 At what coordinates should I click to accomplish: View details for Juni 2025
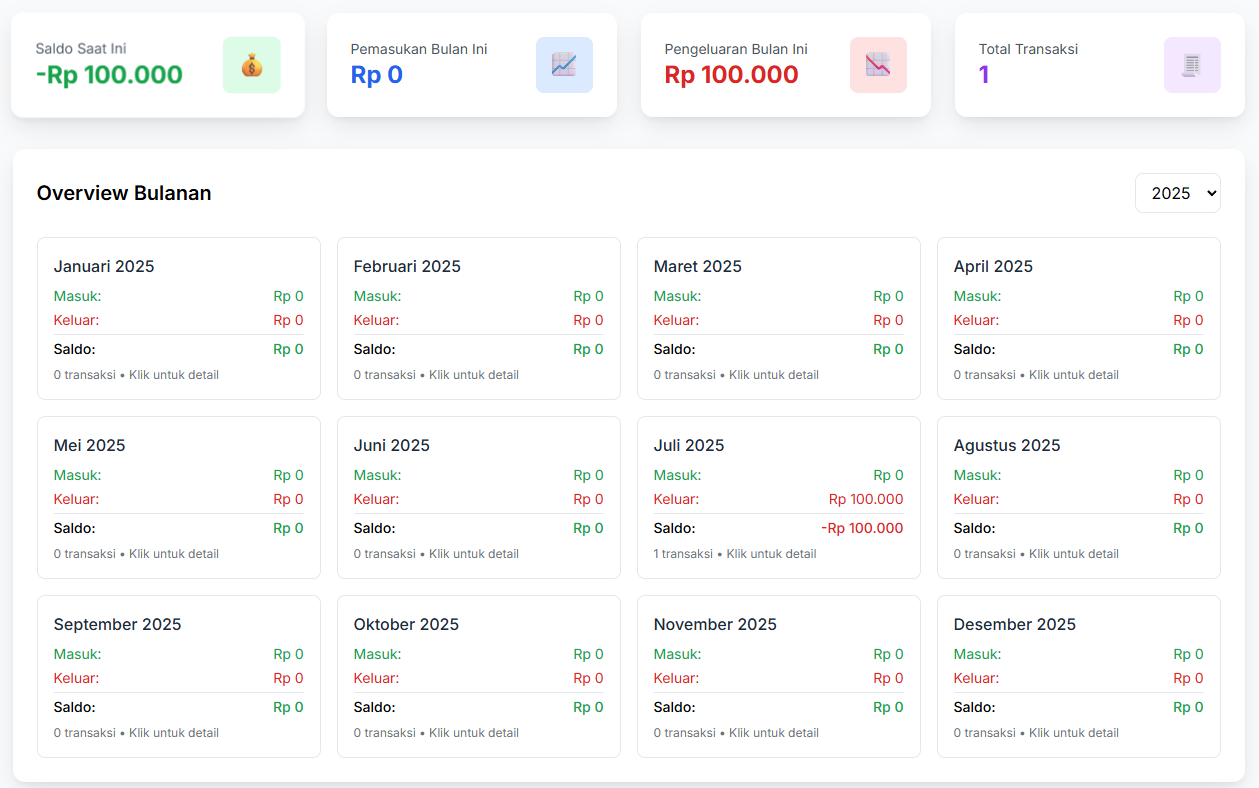(479, 497)
